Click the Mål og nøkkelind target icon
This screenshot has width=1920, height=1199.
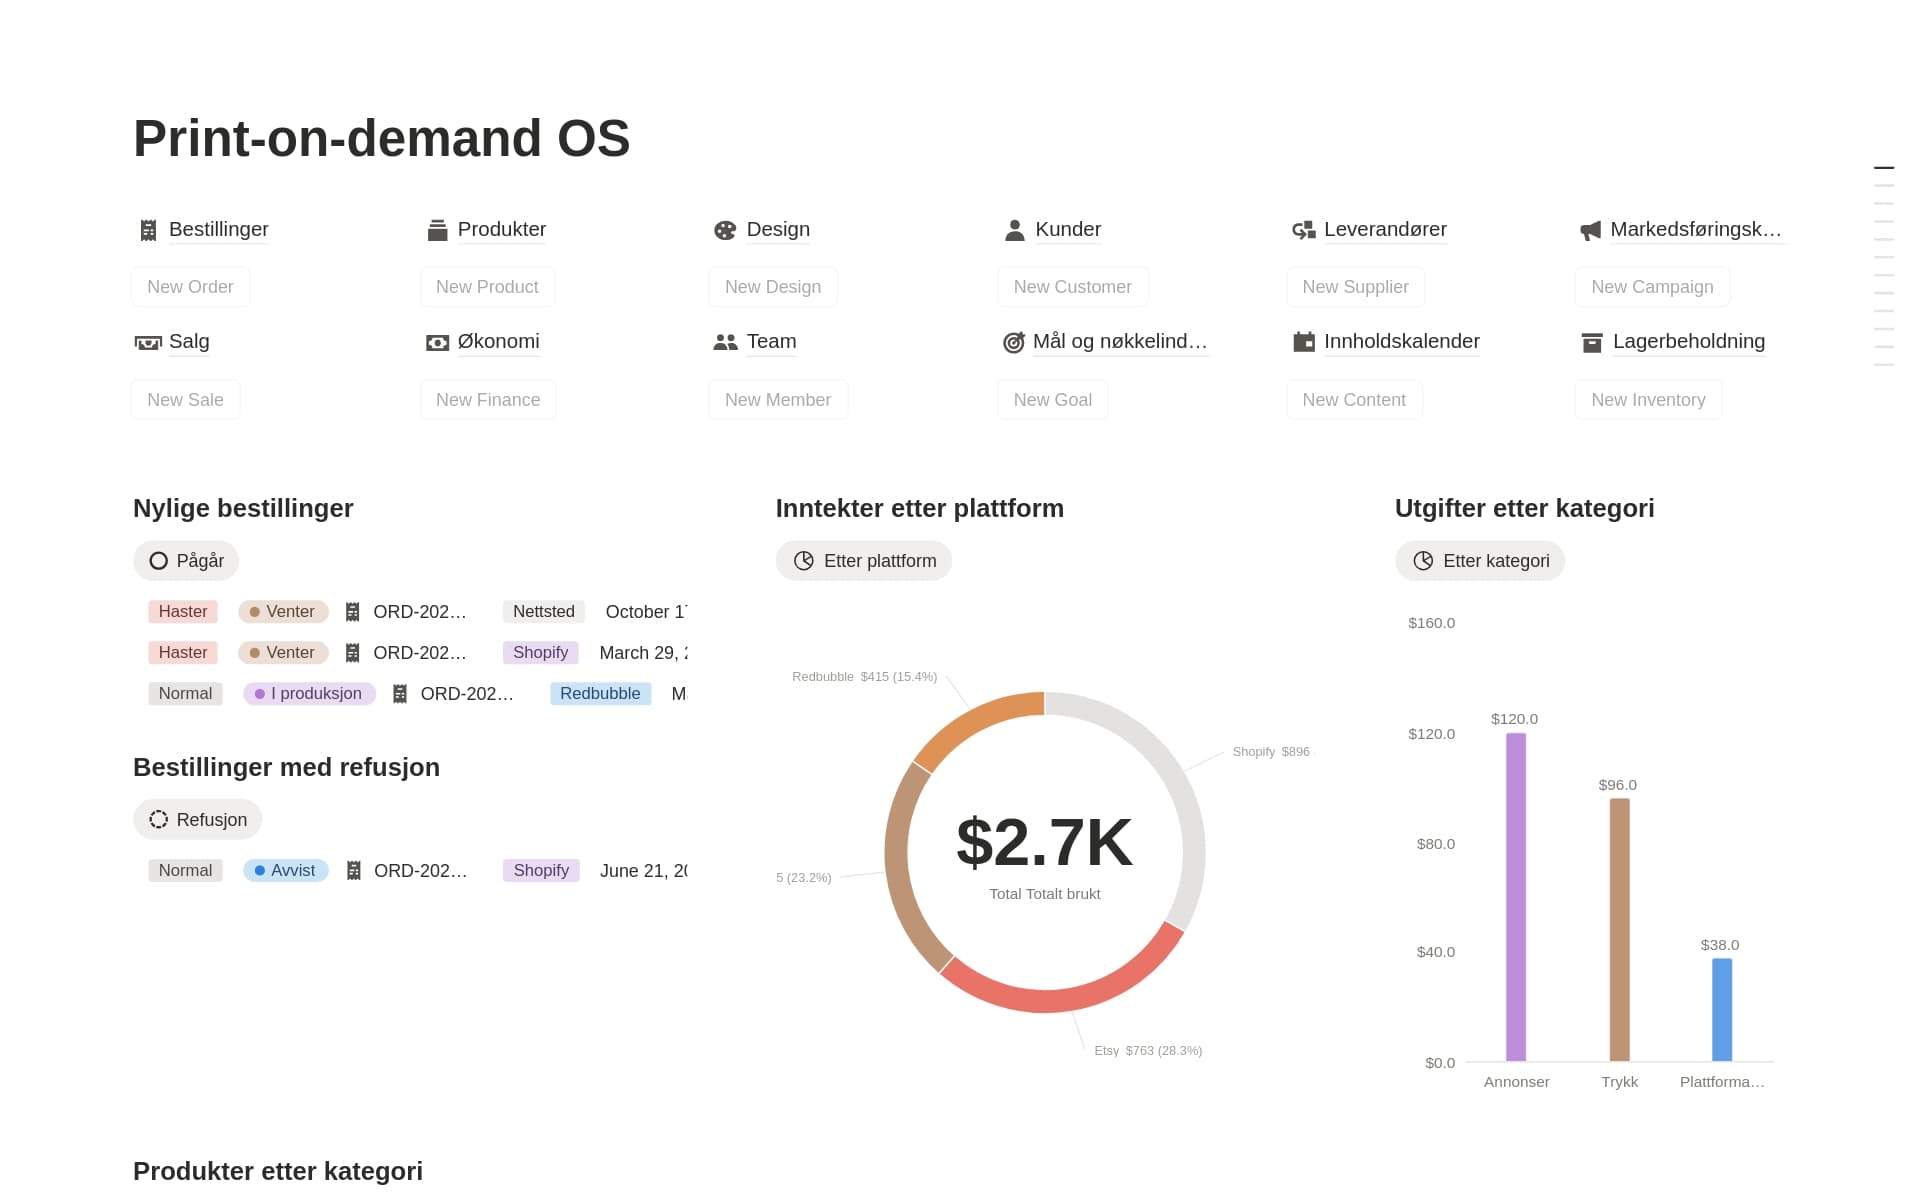pyautogui.click(x=1014, y=342)
